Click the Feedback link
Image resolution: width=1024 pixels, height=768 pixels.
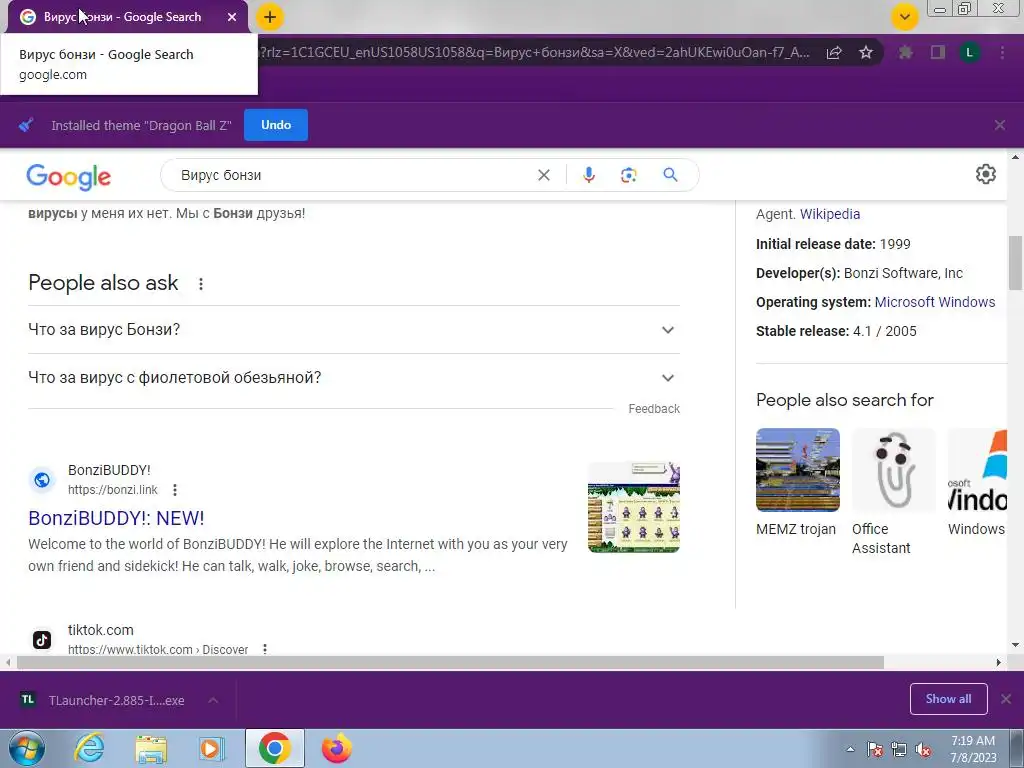pyautogui.click(x=654, y=409)
